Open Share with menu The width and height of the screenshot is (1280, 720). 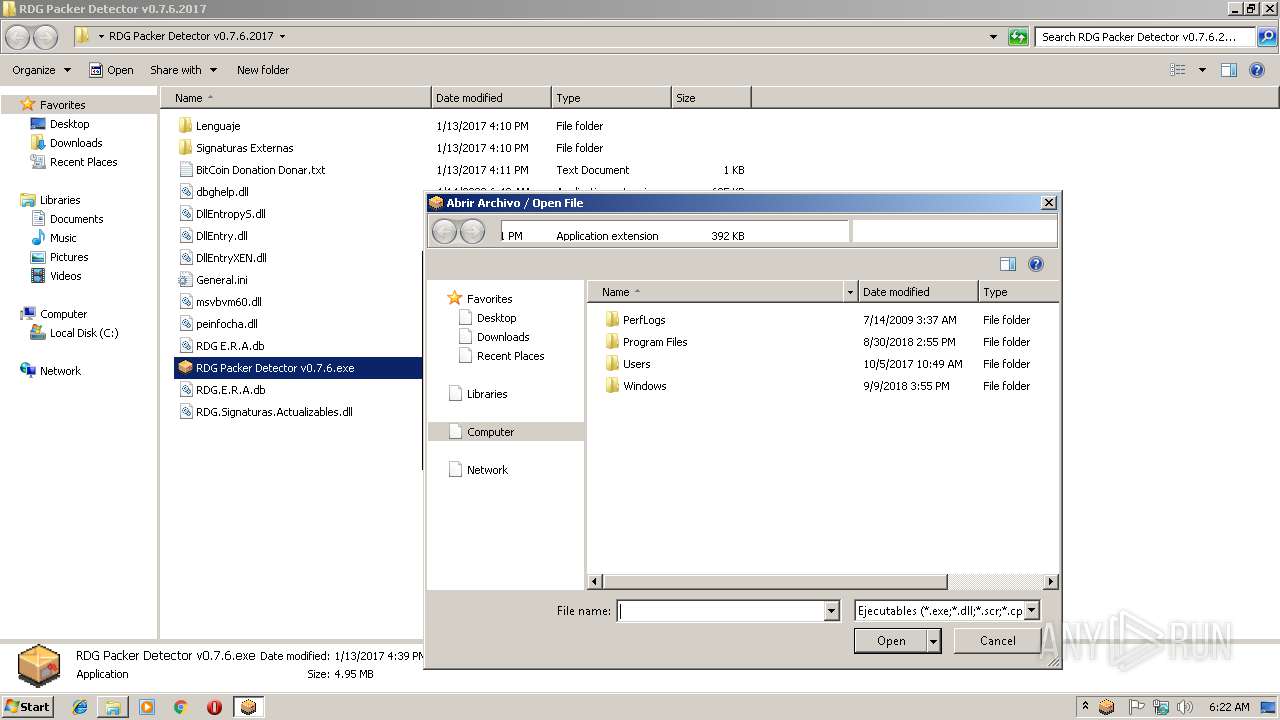coord(184,70)
